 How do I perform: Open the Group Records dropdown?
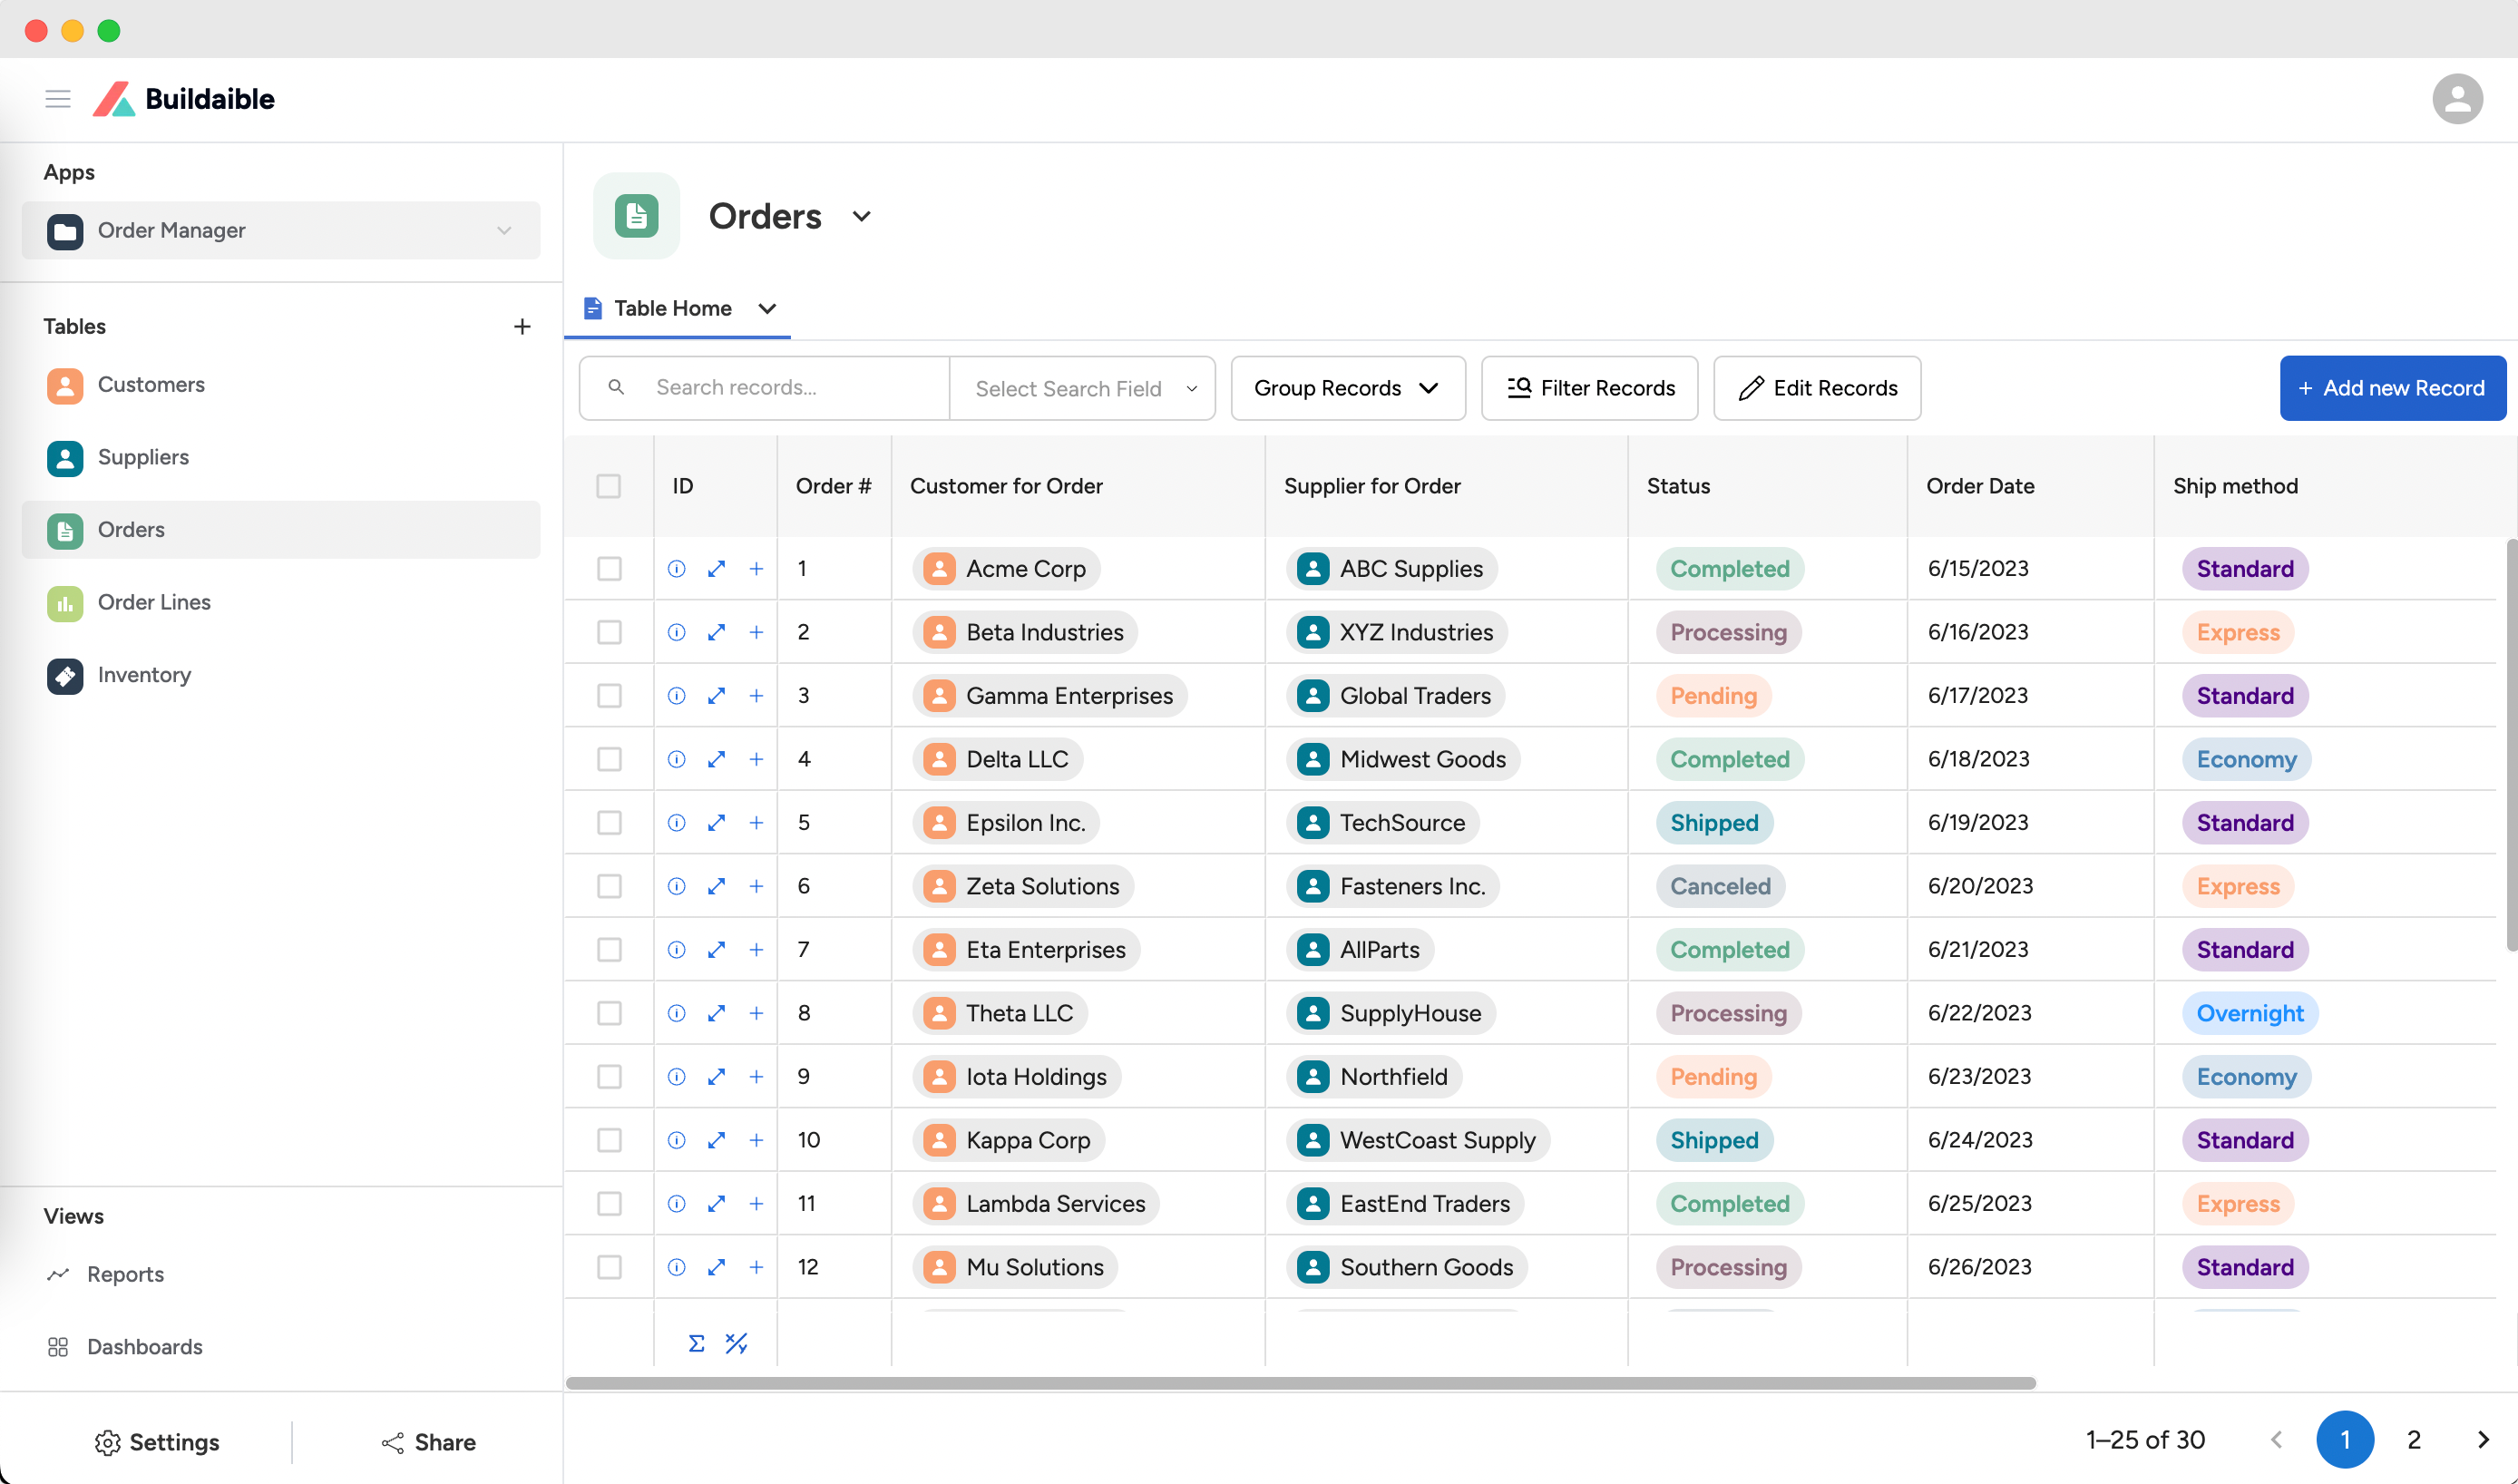pos(1347,388)
